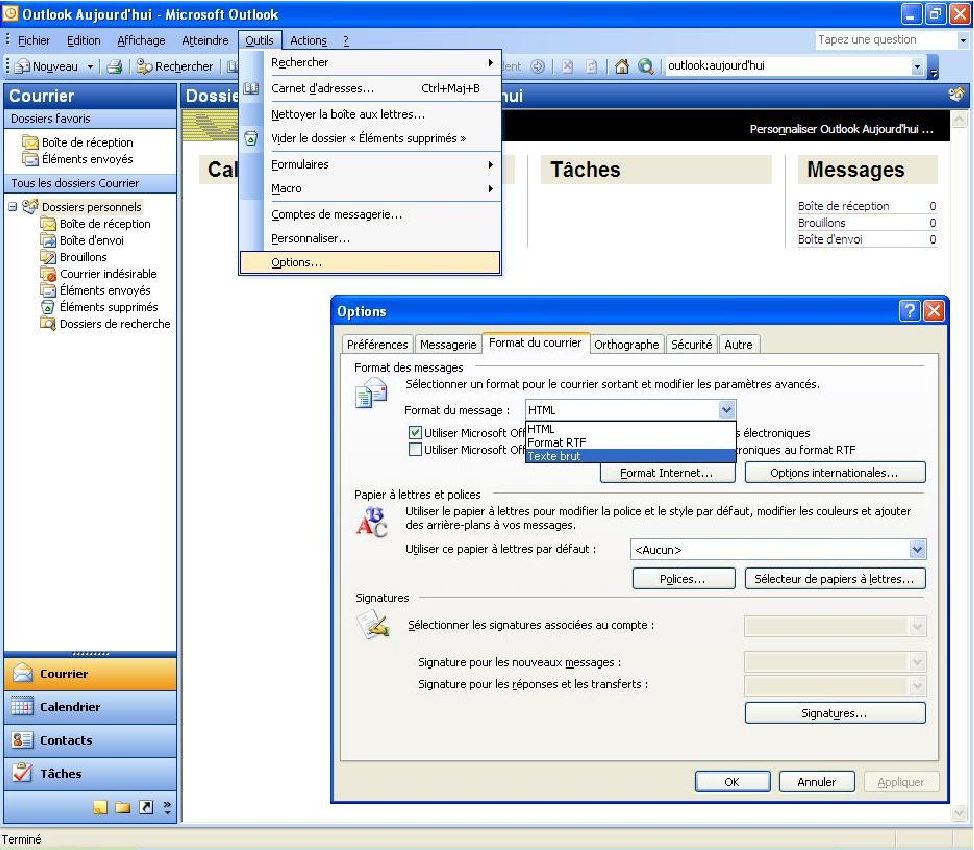Switch to Tâches in the navigation pane
Viewport: 974px width, 850px height.
pos(90,774)
